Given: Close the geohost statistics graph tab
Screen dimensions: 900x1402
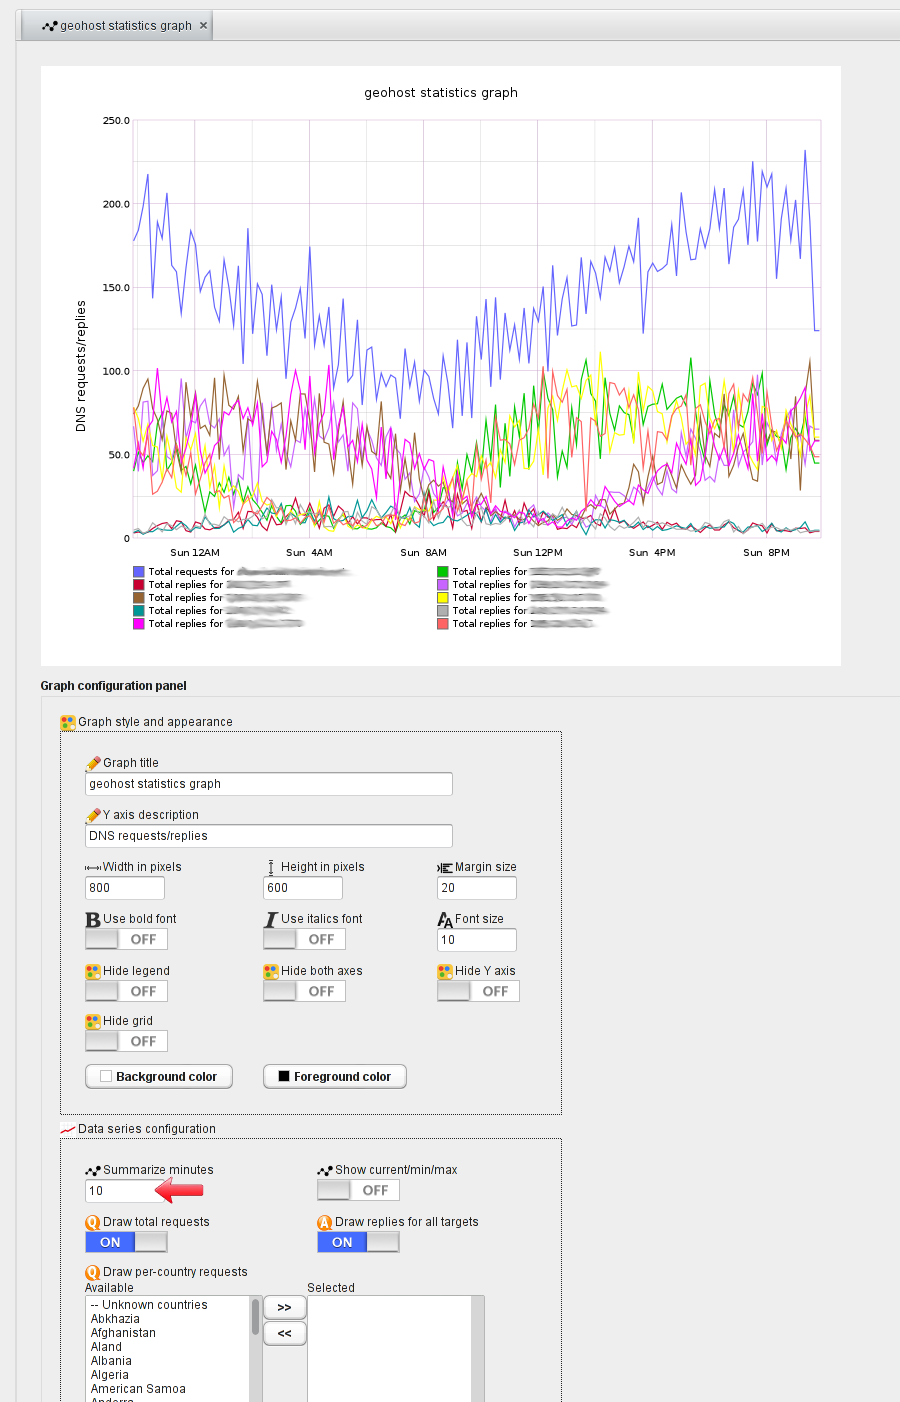Looking at the screenshot, I should (x=204, y=26).
